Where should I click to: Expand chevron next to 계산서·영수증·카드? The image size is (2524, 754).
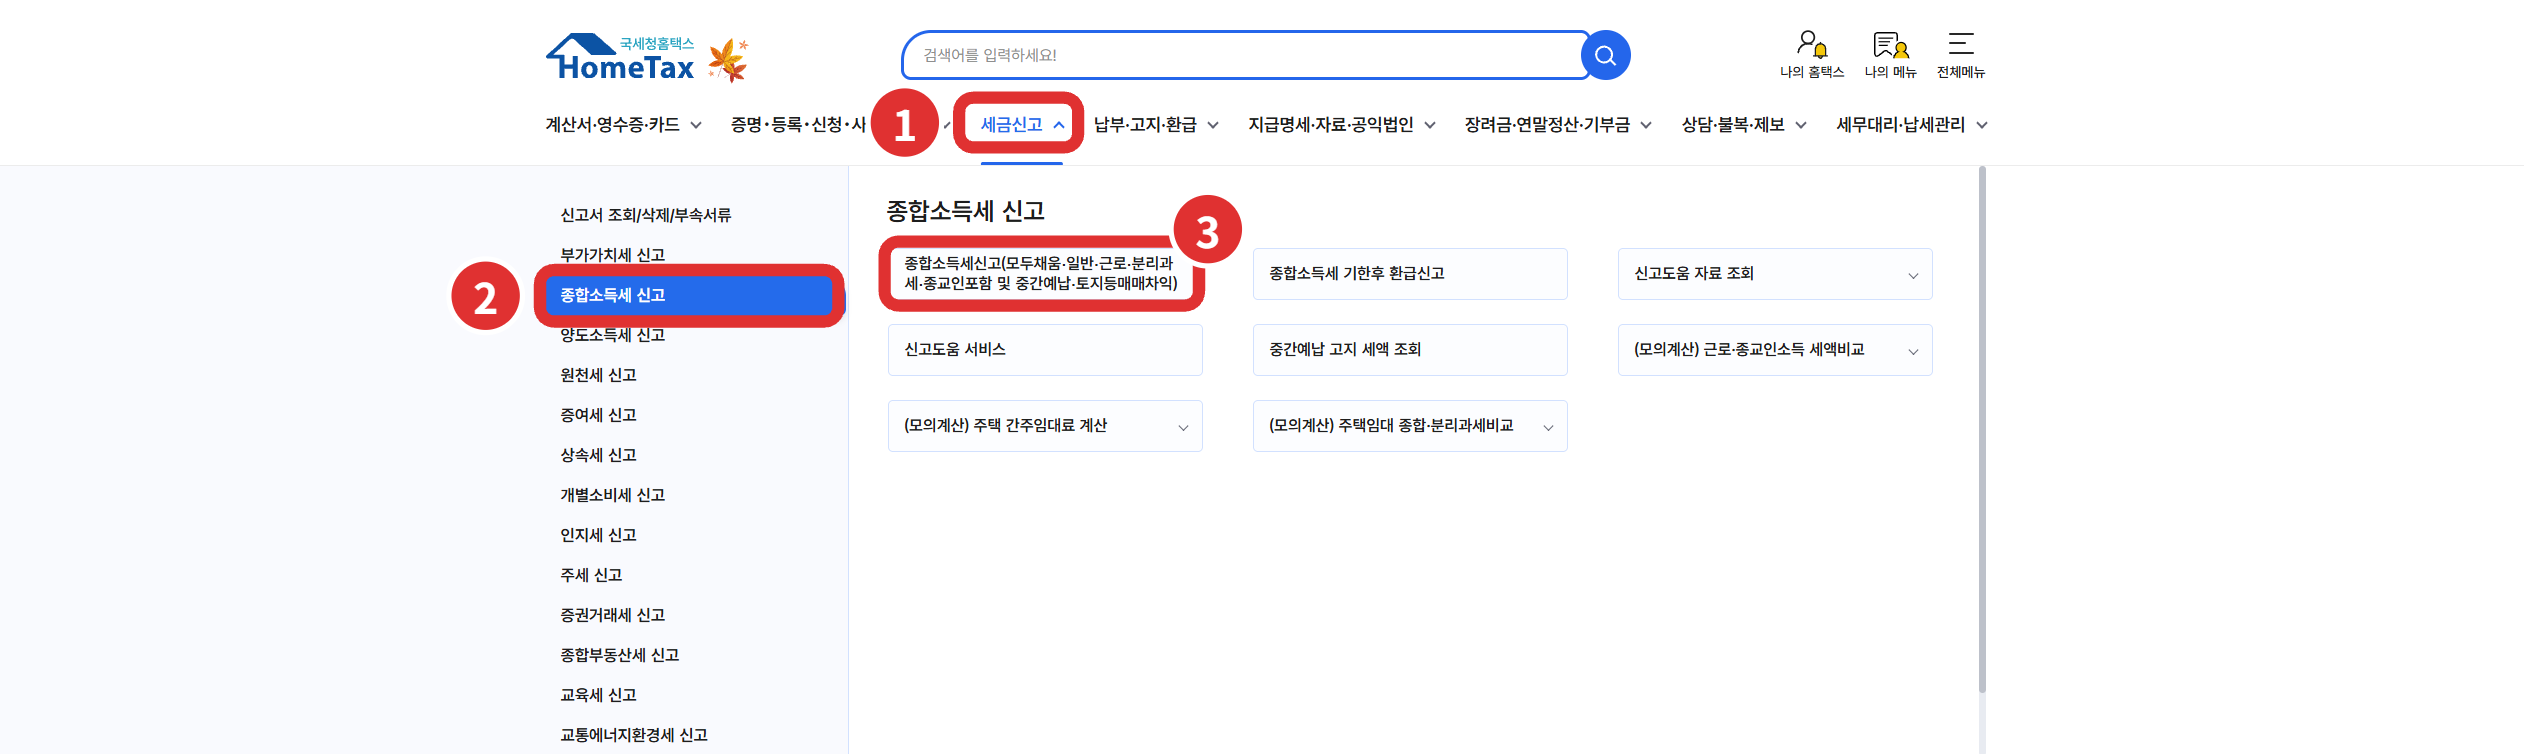click(x=696, y=125)
